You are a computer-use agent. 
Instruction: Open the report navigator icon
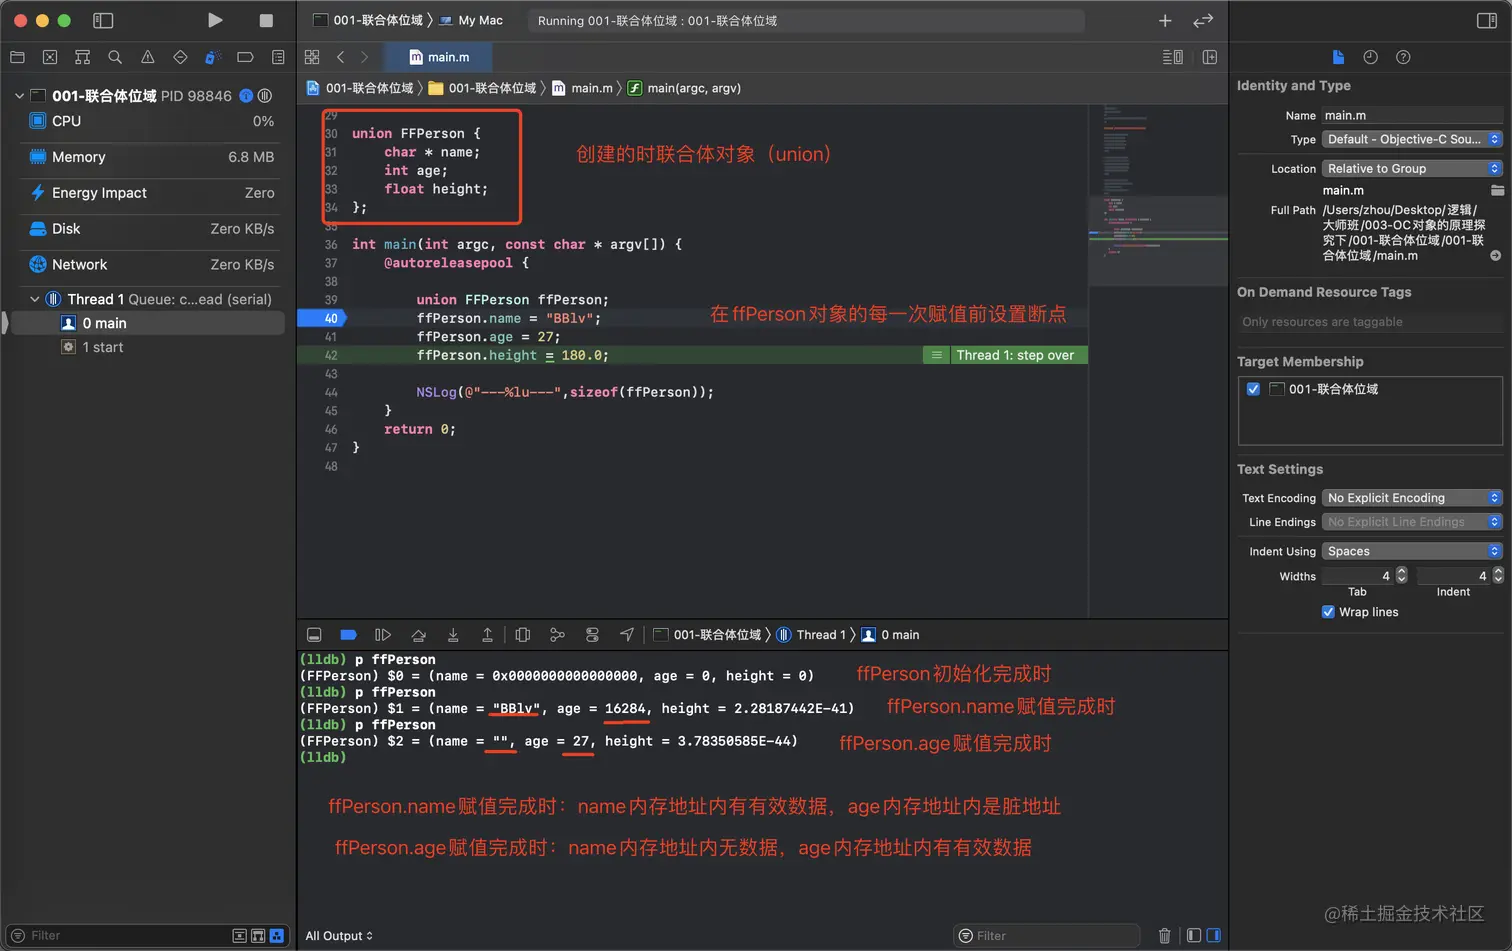pyautogui.click(x=278, y=57)
